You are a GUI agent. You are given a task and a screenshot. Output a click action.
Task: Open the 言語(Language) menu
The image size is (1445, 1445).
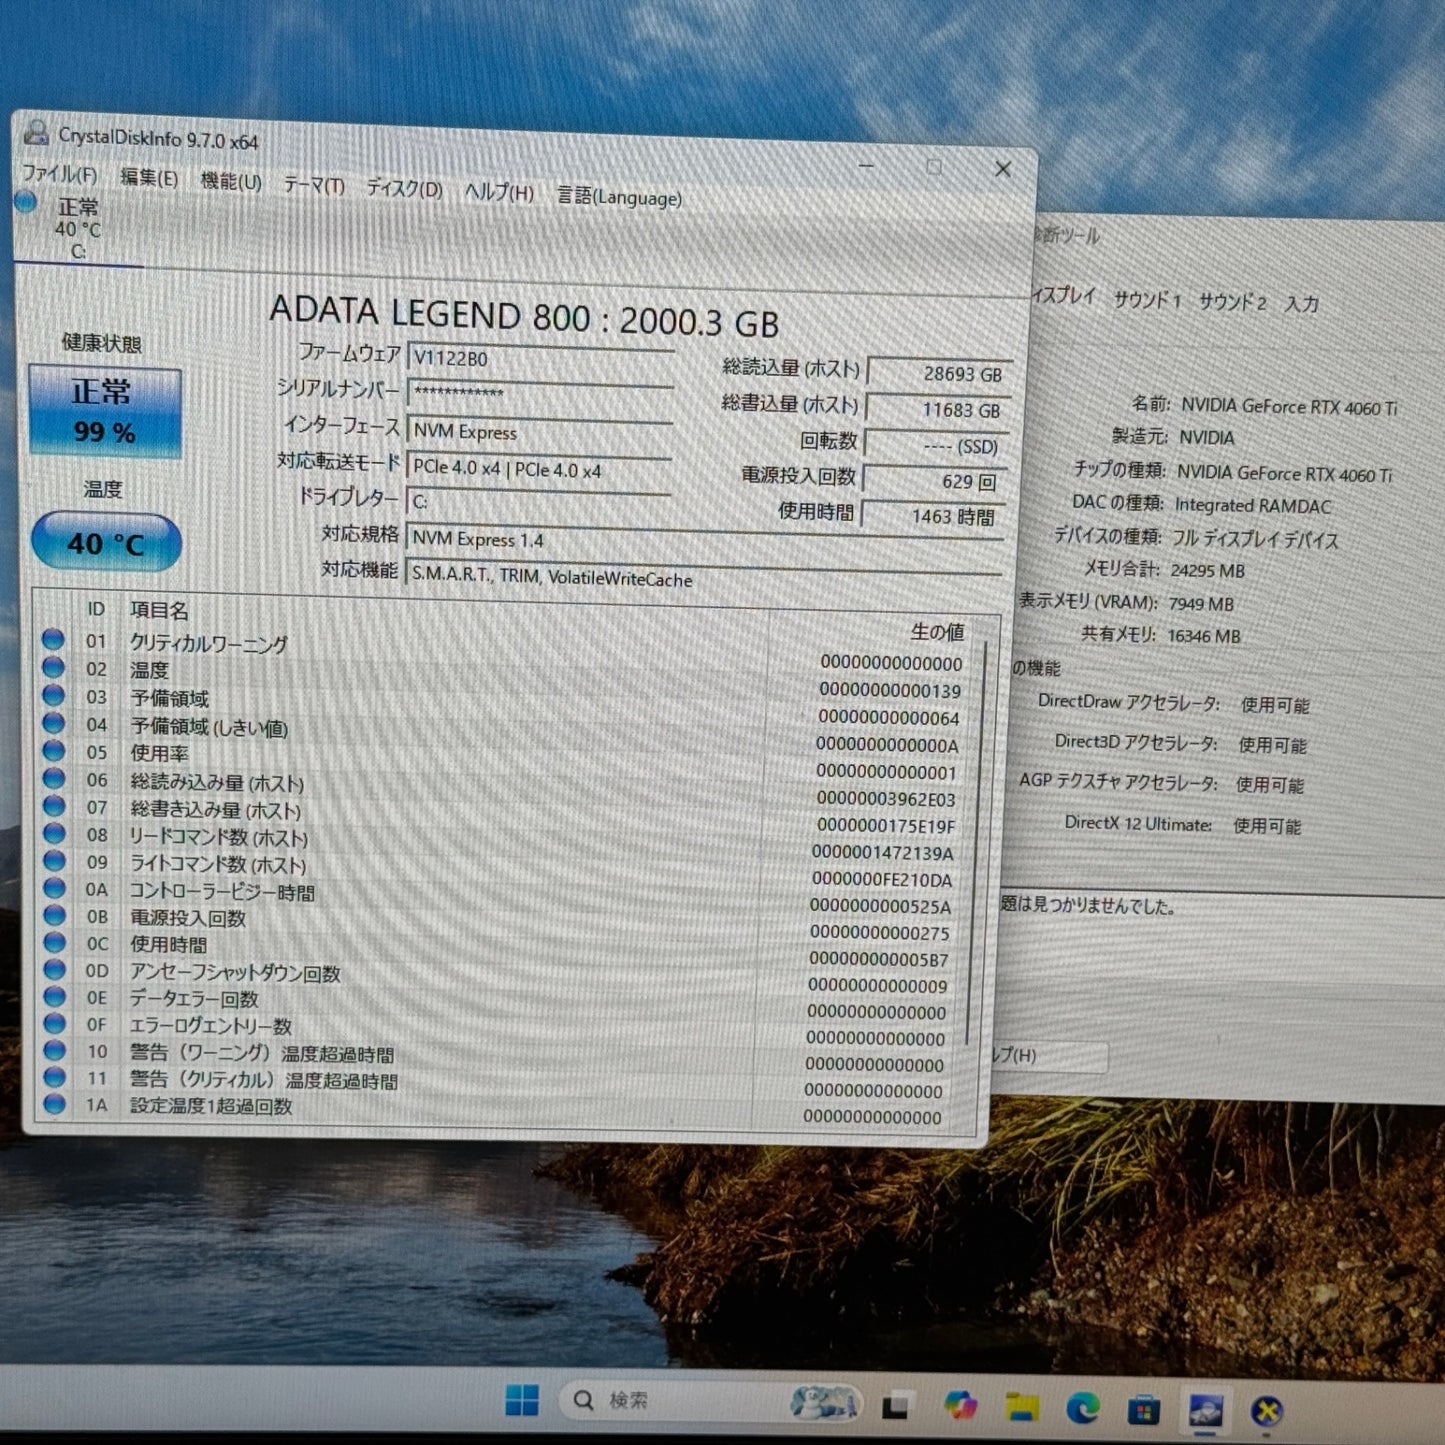coord(619,197)
